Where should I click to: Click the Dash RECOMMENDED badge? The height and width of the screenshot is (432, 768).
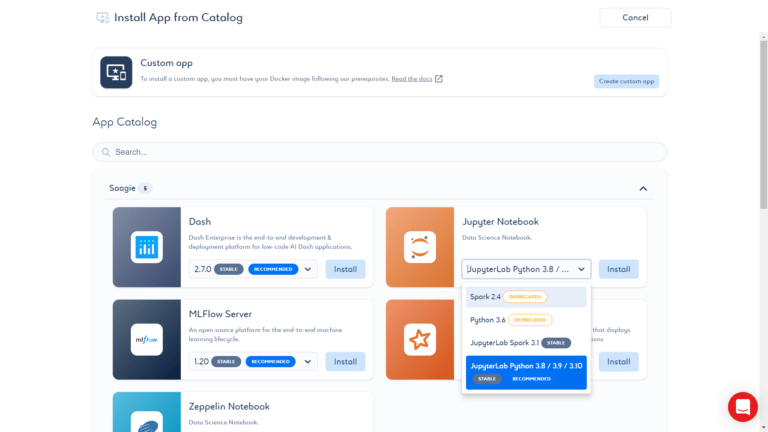point(273,269)
